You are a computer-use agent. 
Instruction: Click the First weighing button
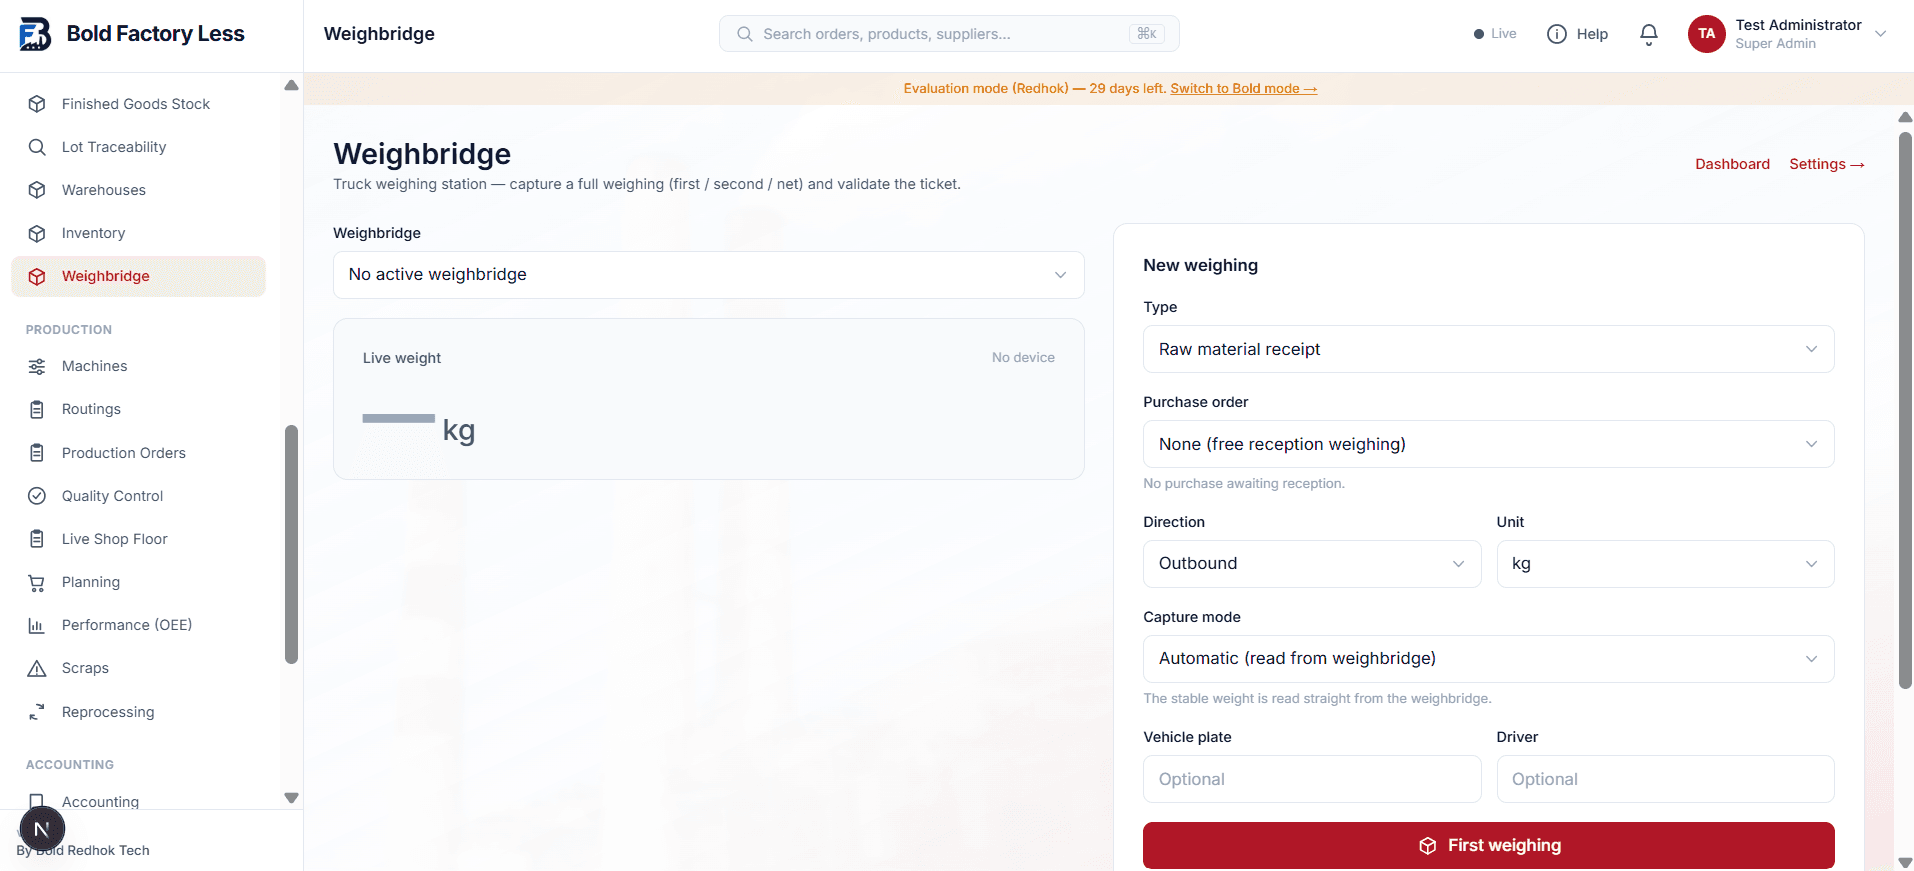coord(1488,845)
